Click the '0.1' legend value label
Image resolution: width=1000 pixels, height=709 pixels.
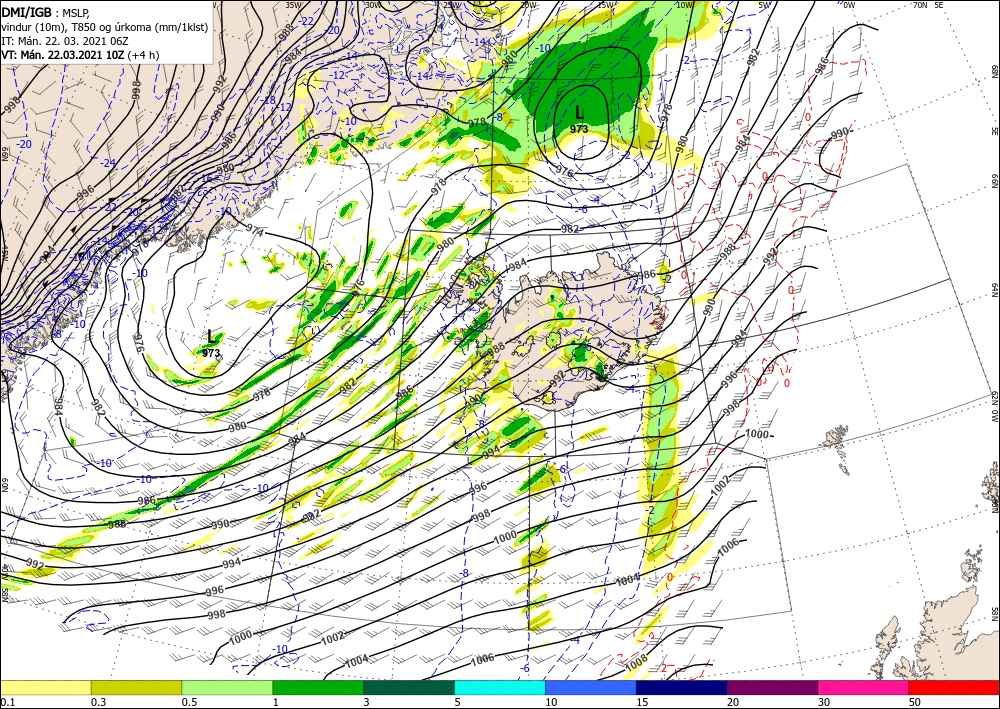point(6,702)
